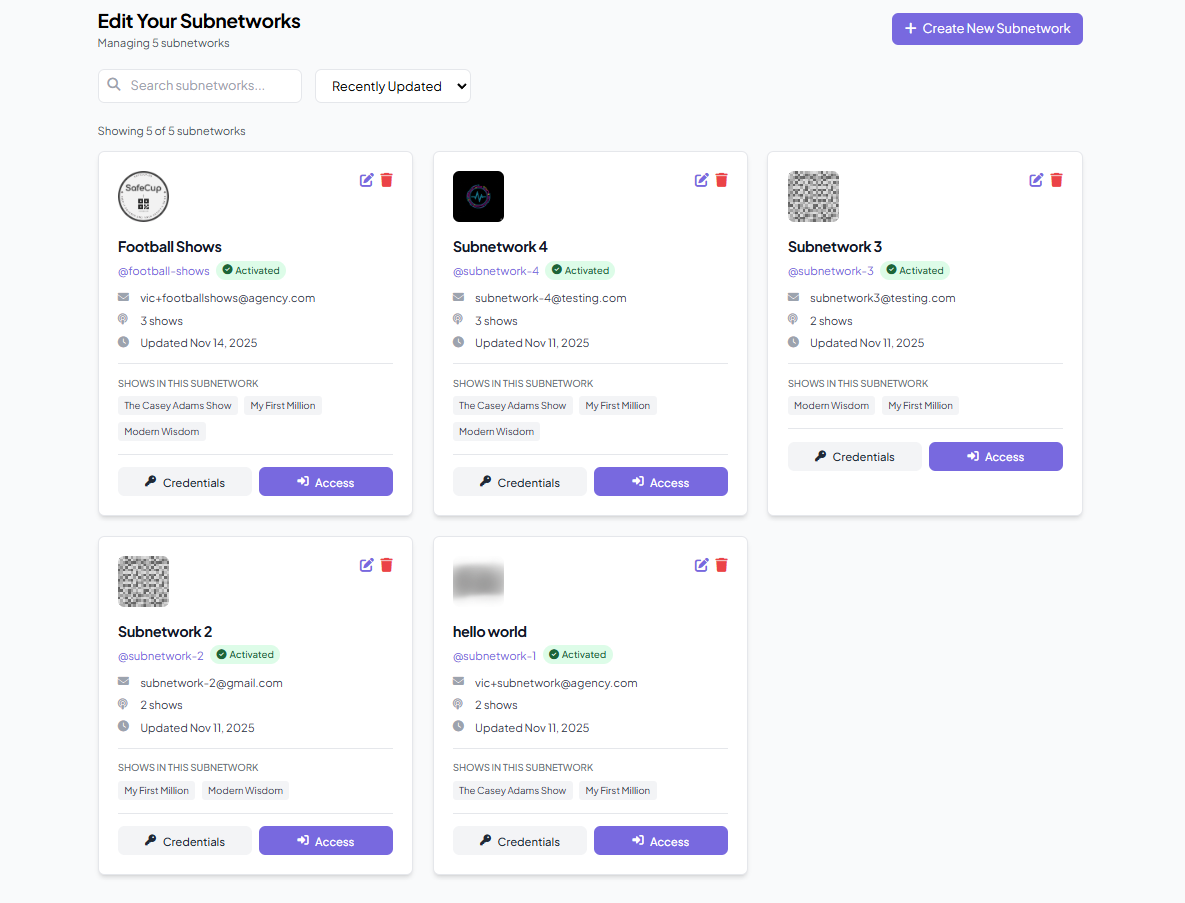Access the Subnetwork 4 account
Image resolution: width=1185 pixels, height=903 pixels.
pyautogui.click(x=660, y=482)
